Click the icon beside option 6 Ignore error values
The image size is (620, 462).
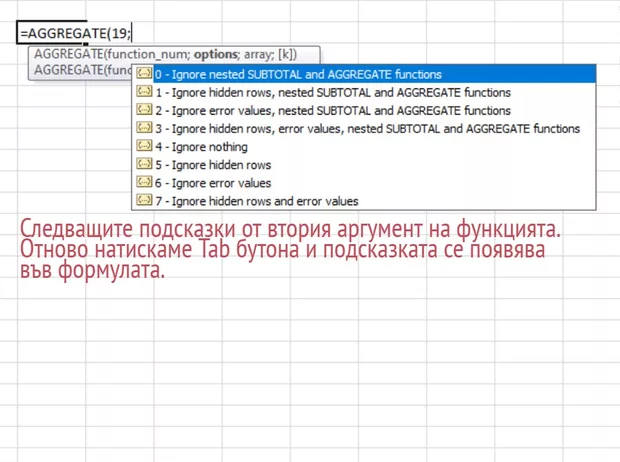[x=144, y=182]
